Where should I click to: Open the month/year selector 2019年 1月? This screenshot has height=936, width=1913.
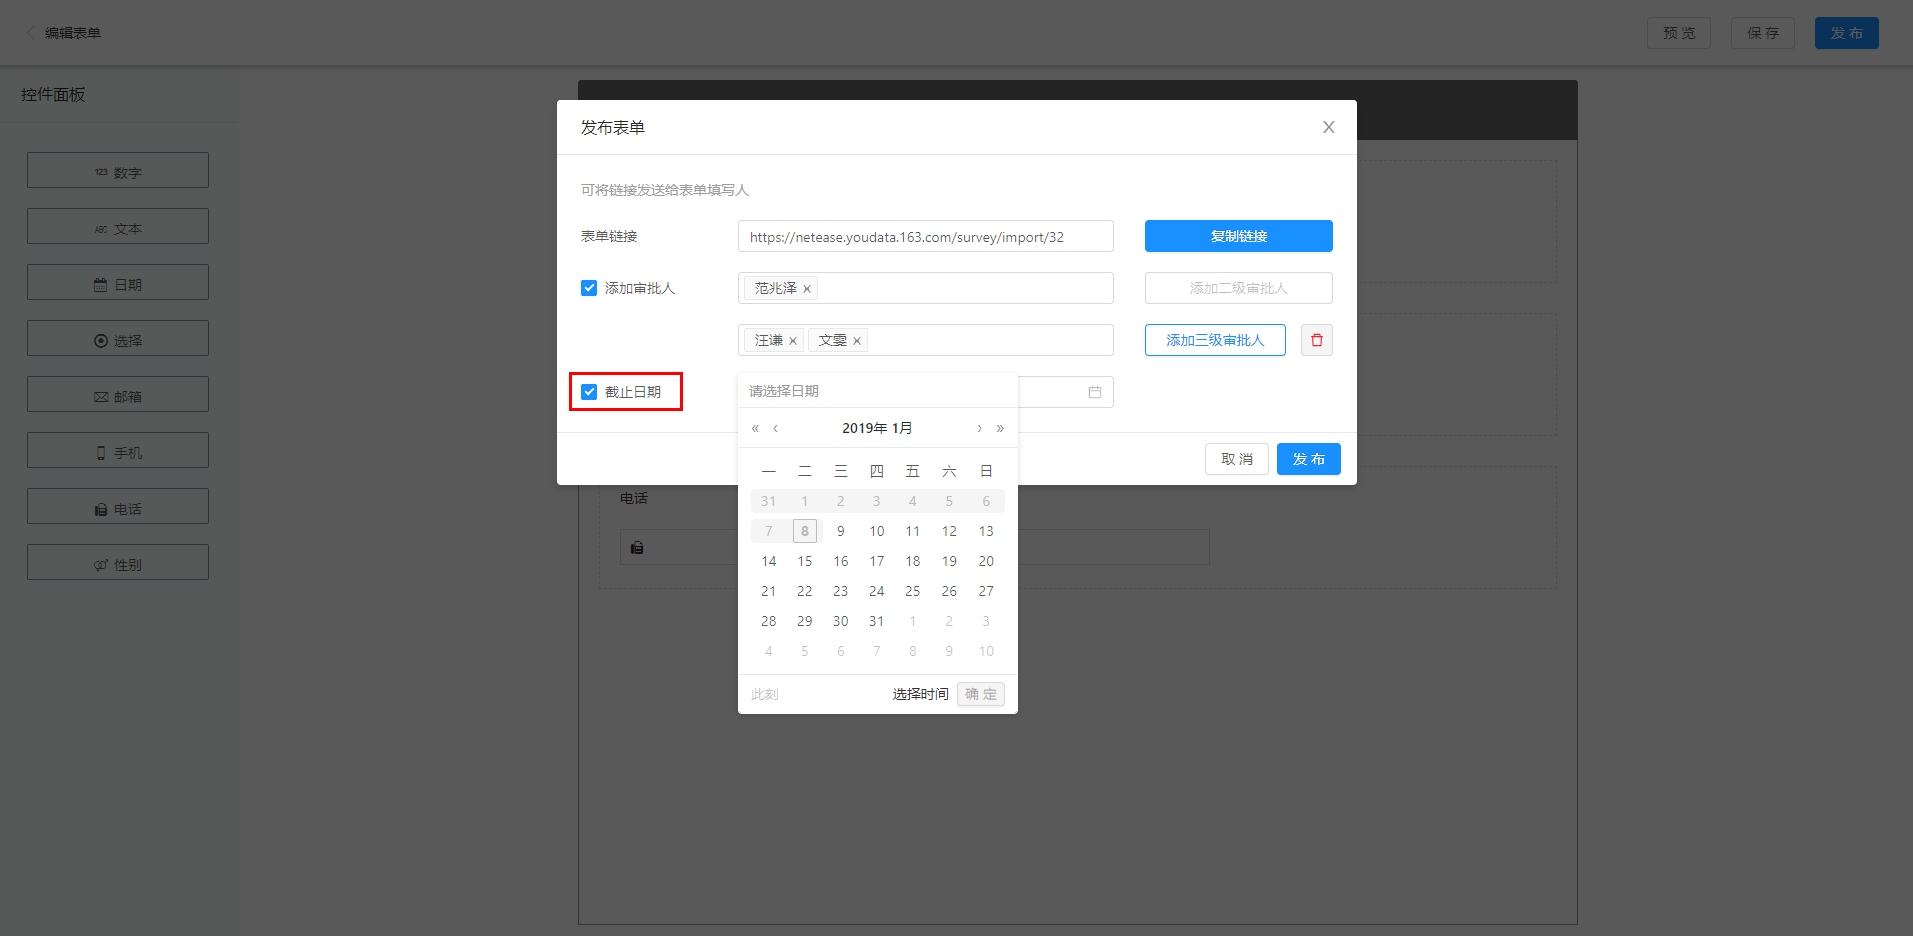tap(877, 428)
